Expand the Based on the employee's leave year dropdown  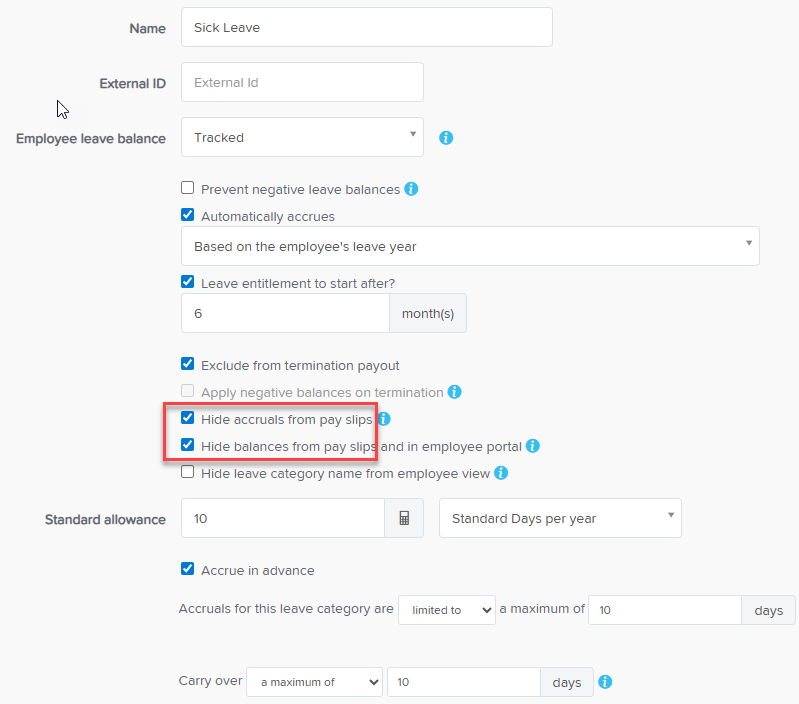470,246
